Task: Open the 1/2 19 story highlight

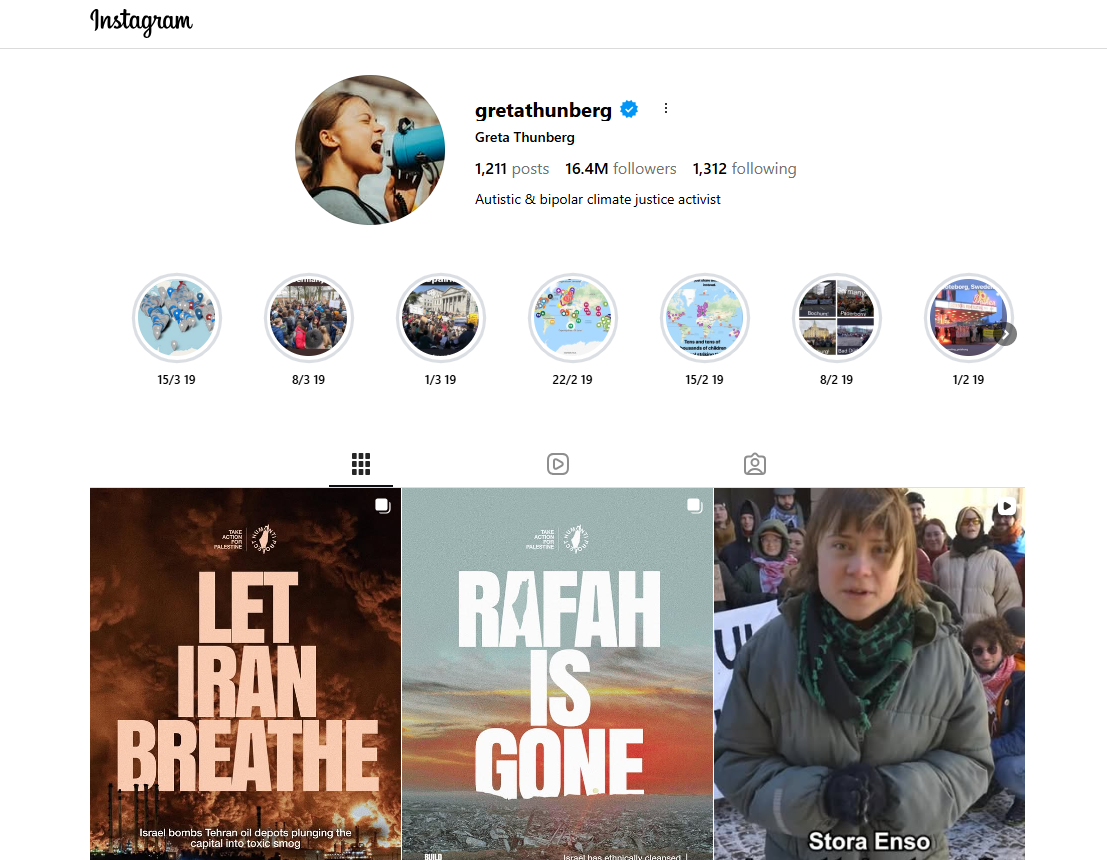Action: coord(969,318)
